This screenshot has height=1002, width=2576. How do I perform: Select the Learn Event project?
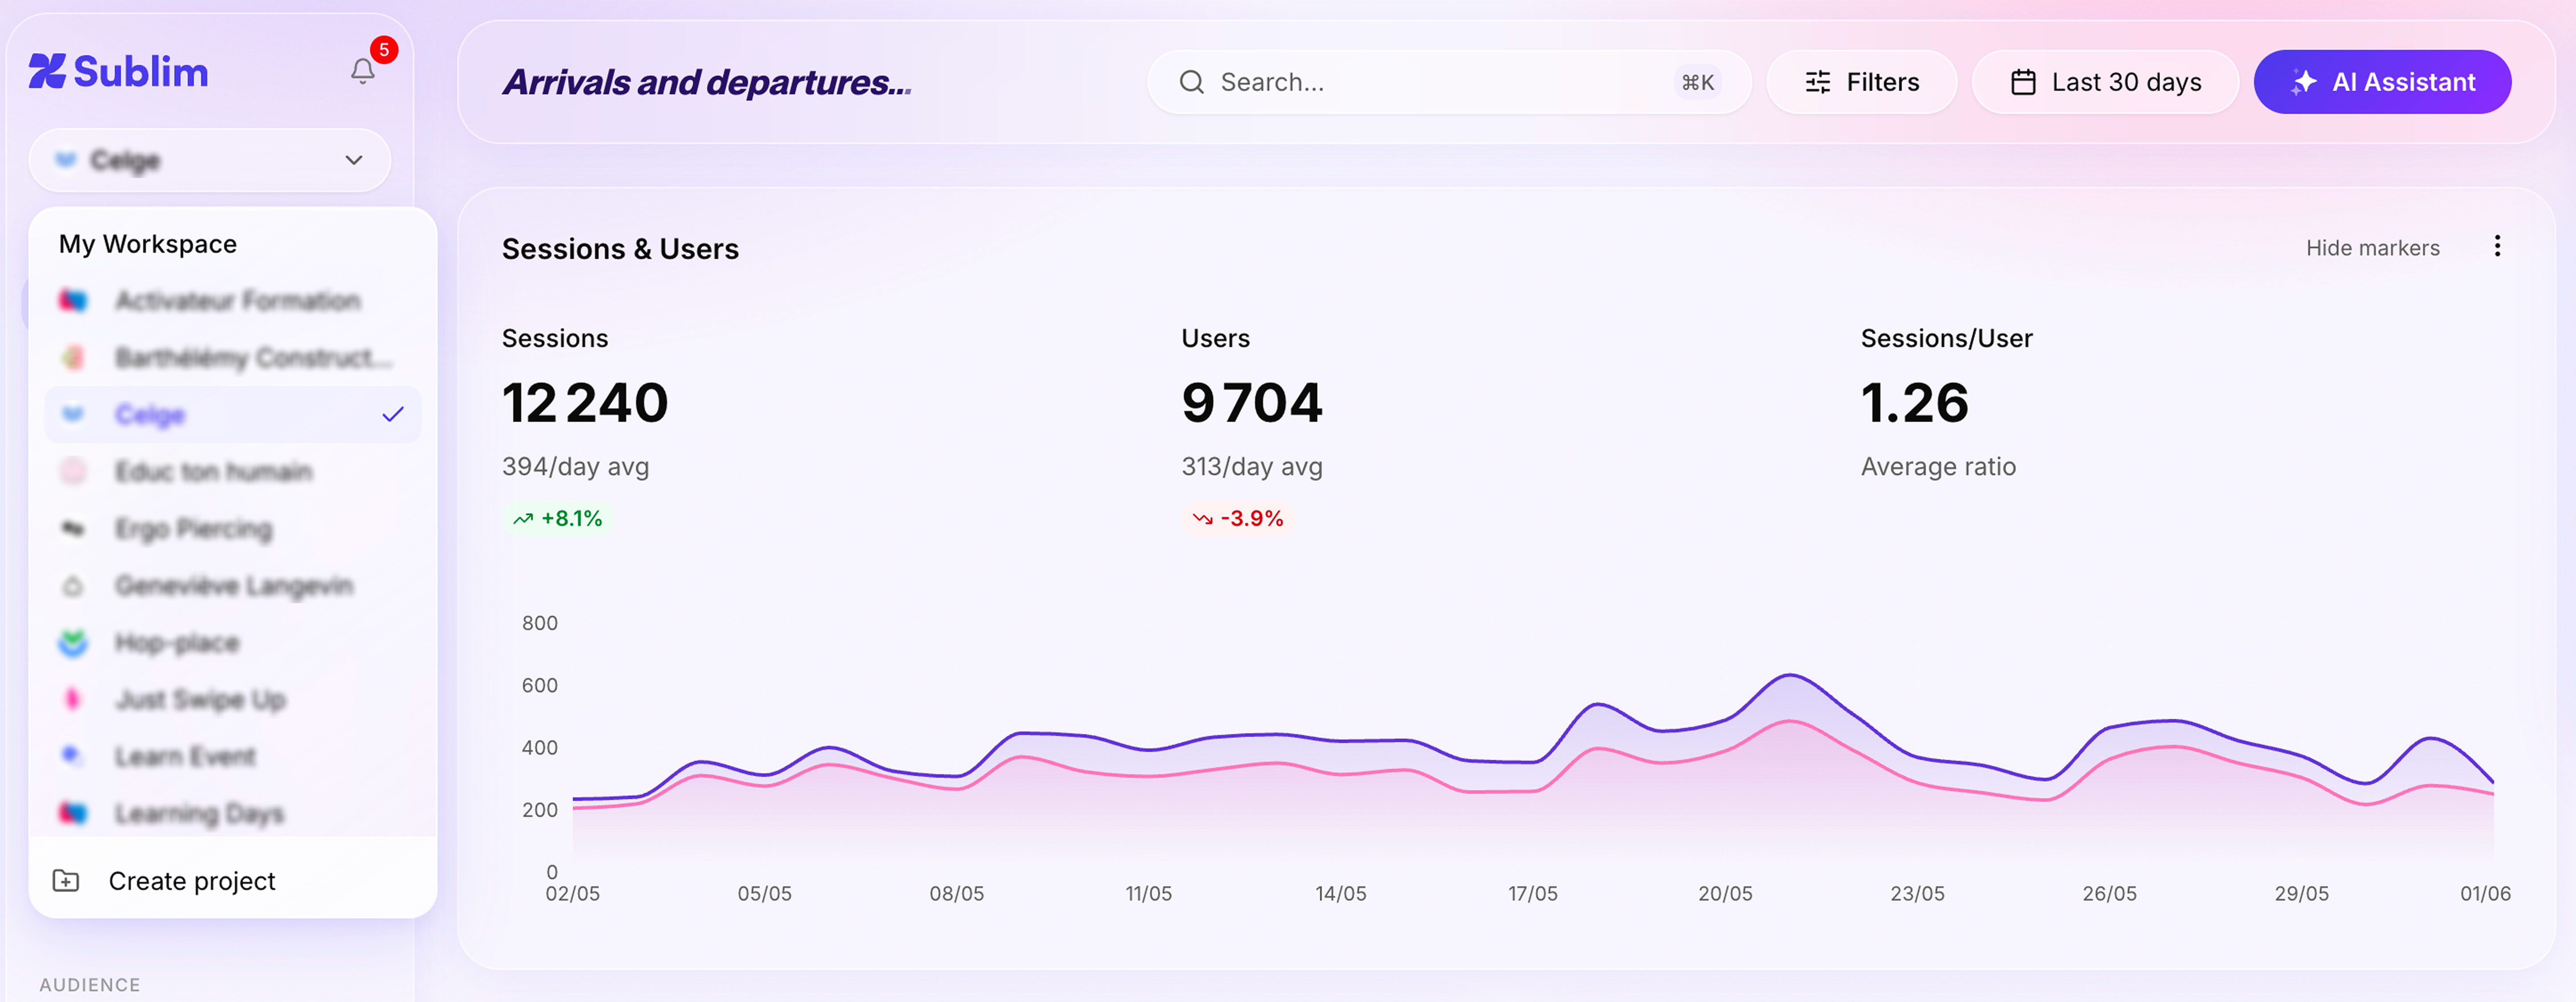[x=232, y=756]
